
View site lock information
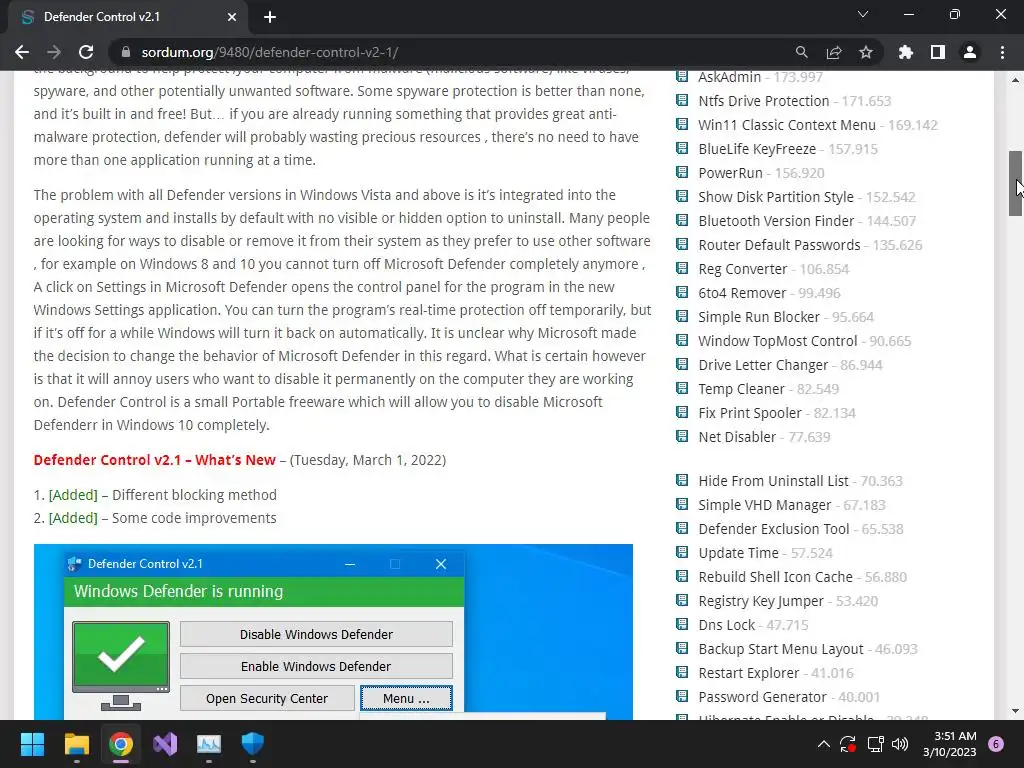tap(126, 52)
